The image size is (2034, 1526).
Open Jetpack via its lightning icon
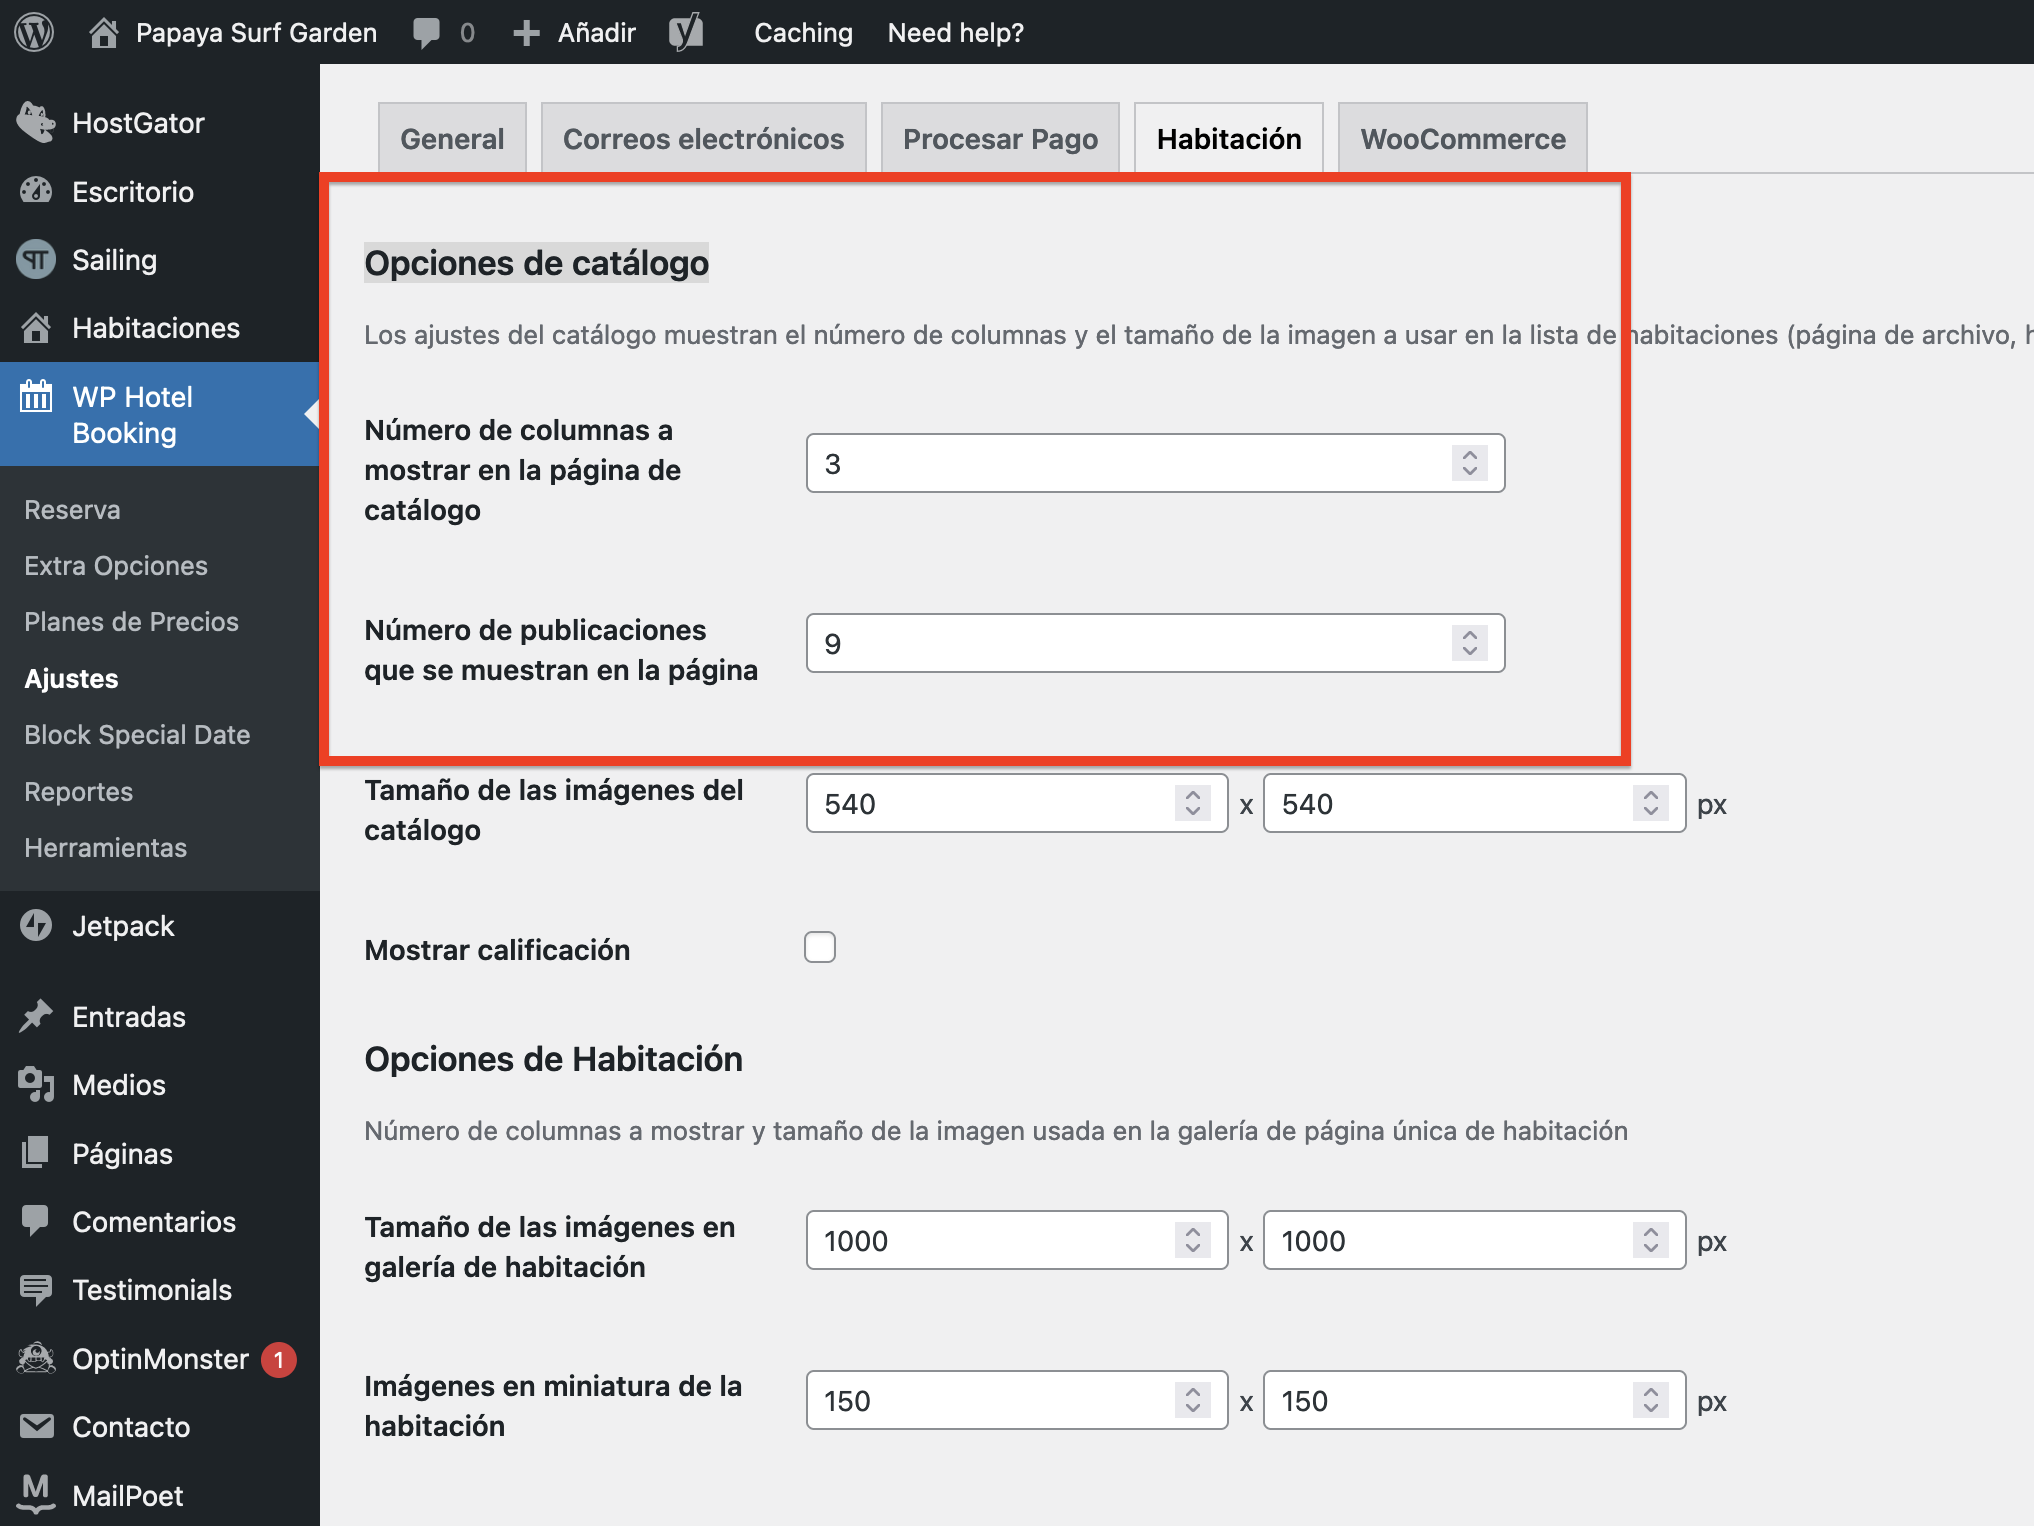pos(36,925)
